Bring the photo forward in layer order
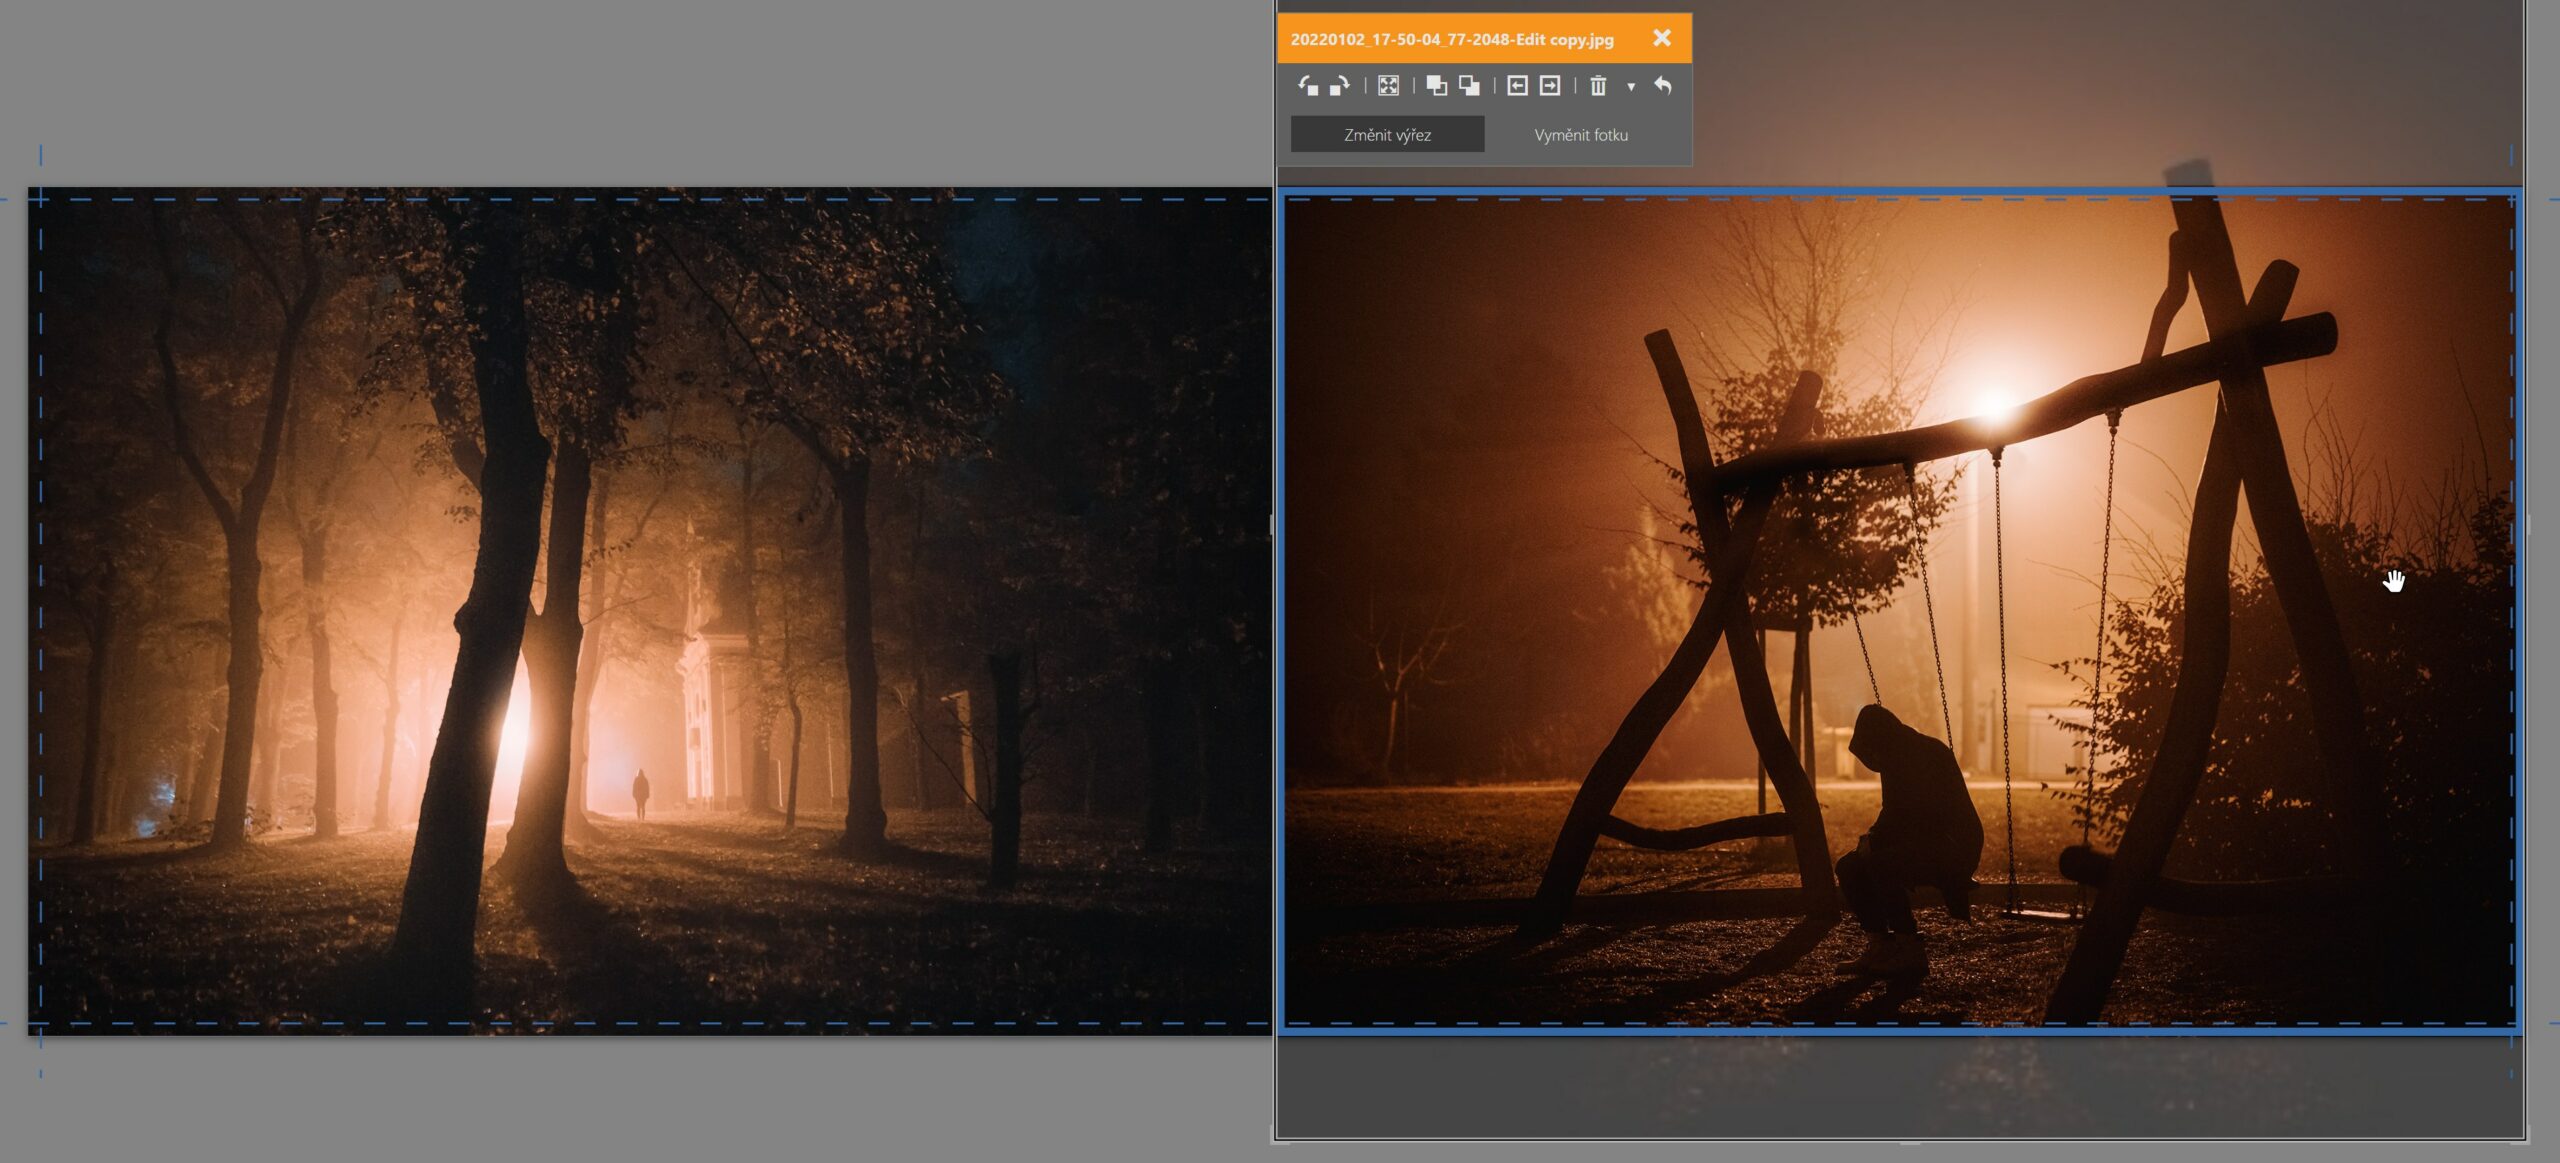Image resolution: width=2560 pixels, height=1163 pixels. [1436, 86]
